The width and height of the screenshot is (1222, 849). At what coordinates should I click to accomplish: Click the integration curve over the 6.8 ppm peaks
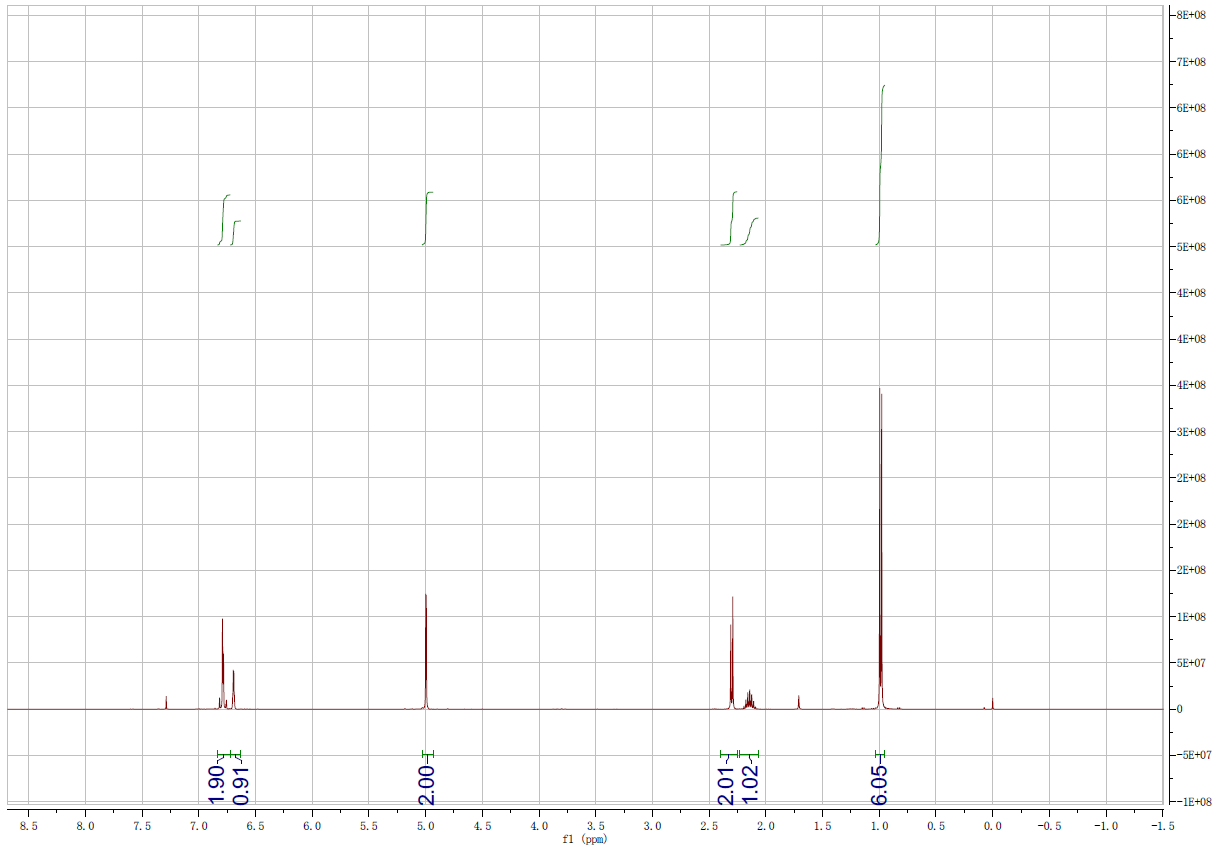click(221, 218)
